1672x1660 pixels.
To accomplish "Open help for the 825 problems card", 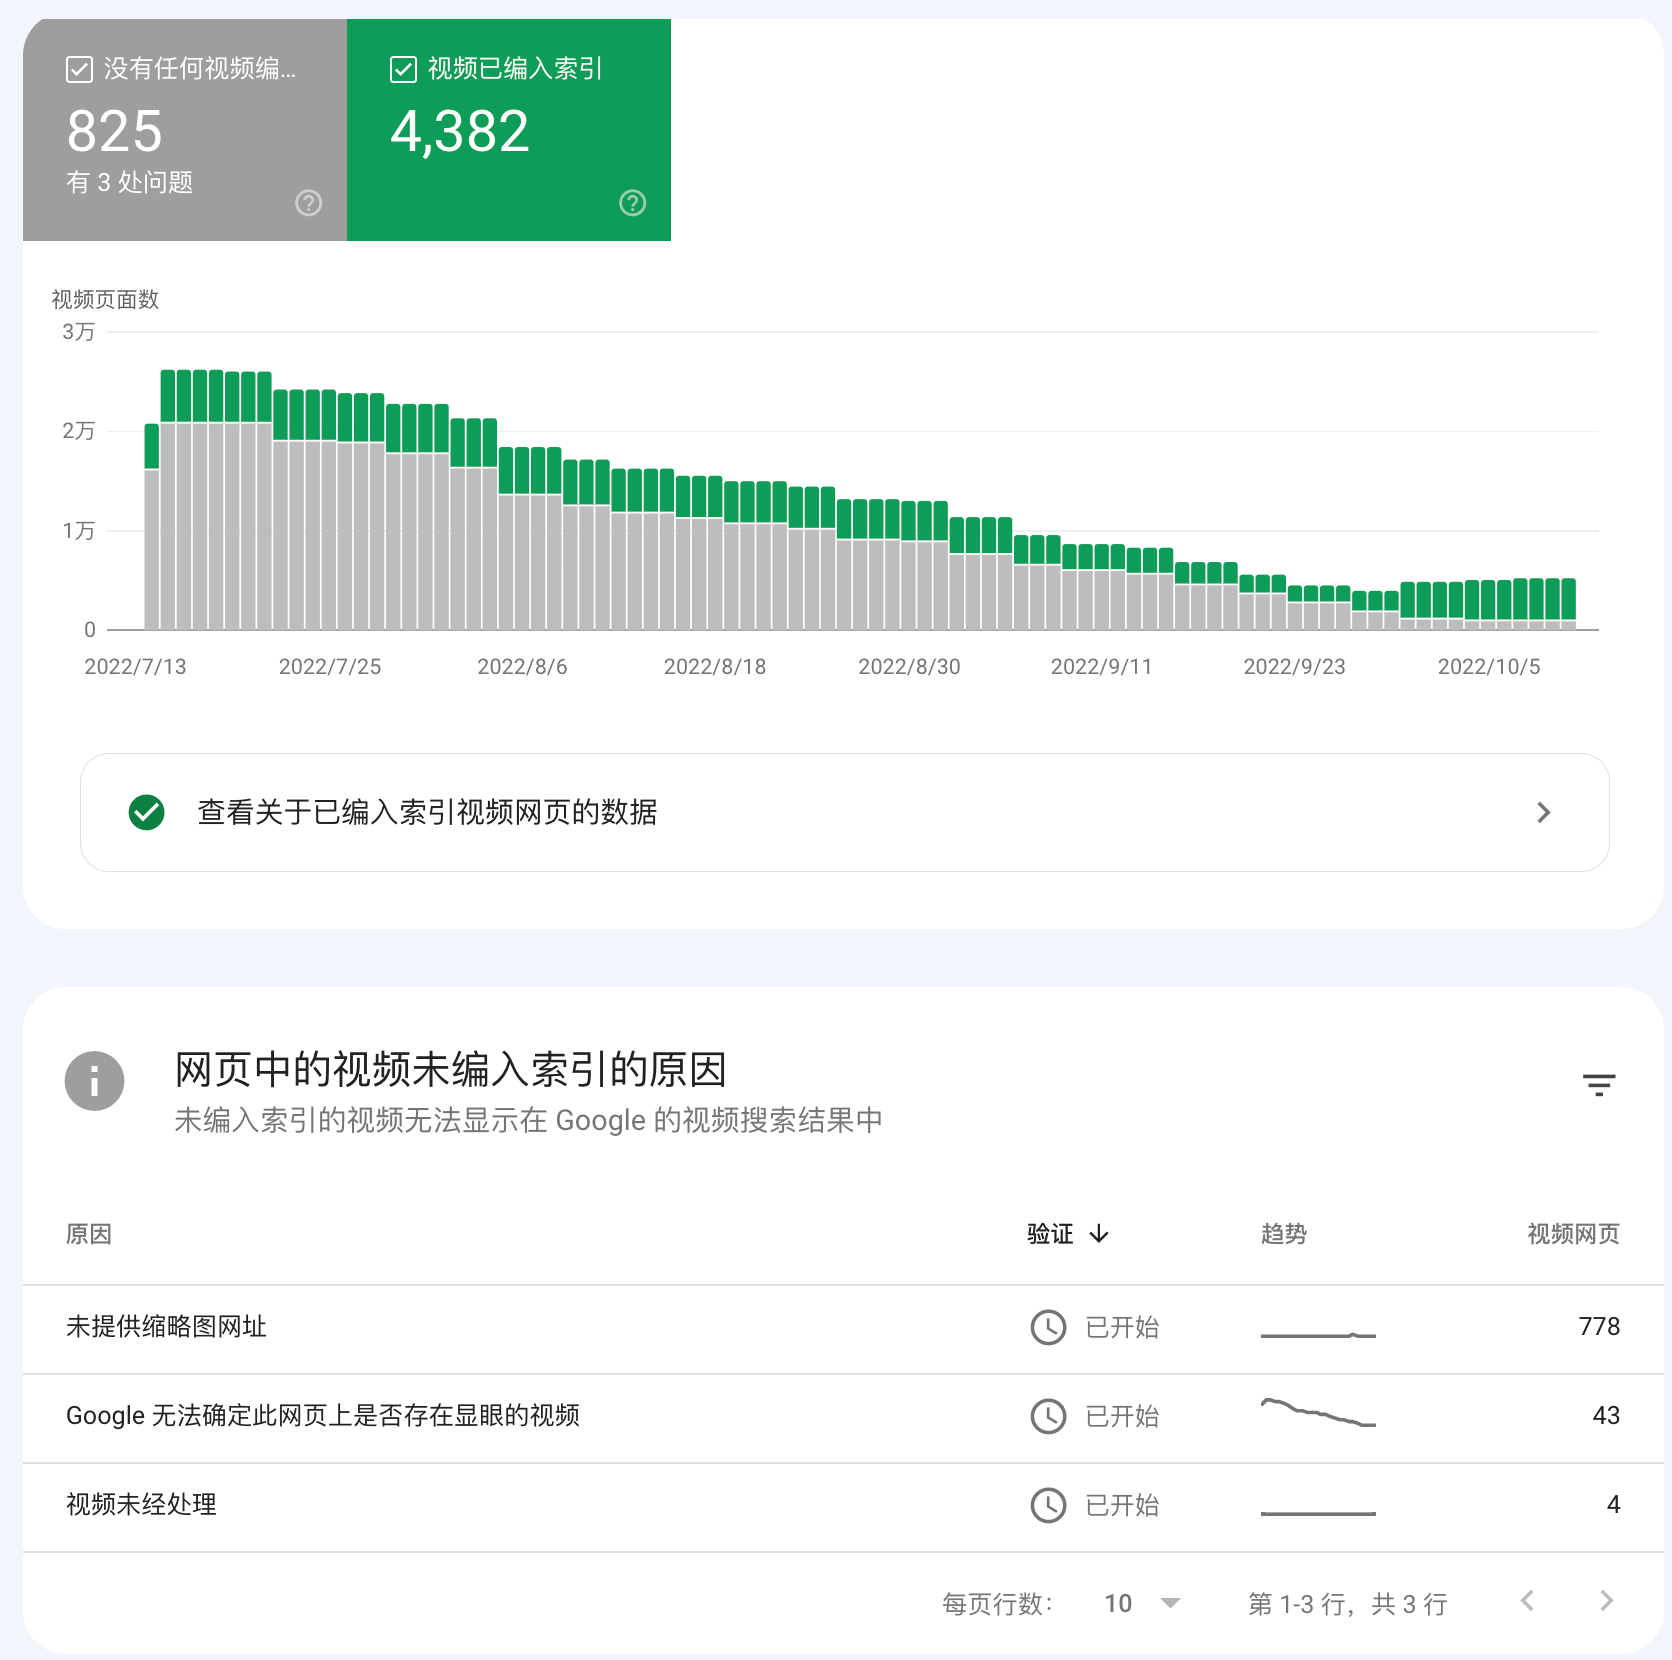I will click(308, 203).
